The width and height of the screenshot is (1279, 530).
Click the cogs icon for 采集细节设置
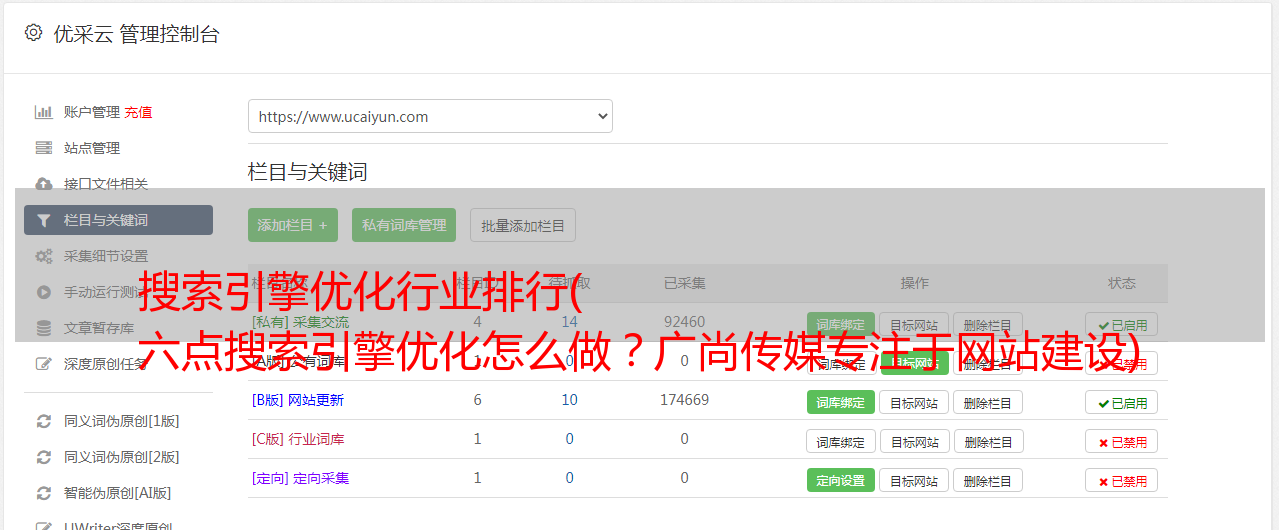pyautogui.click(x=43, y=256)
